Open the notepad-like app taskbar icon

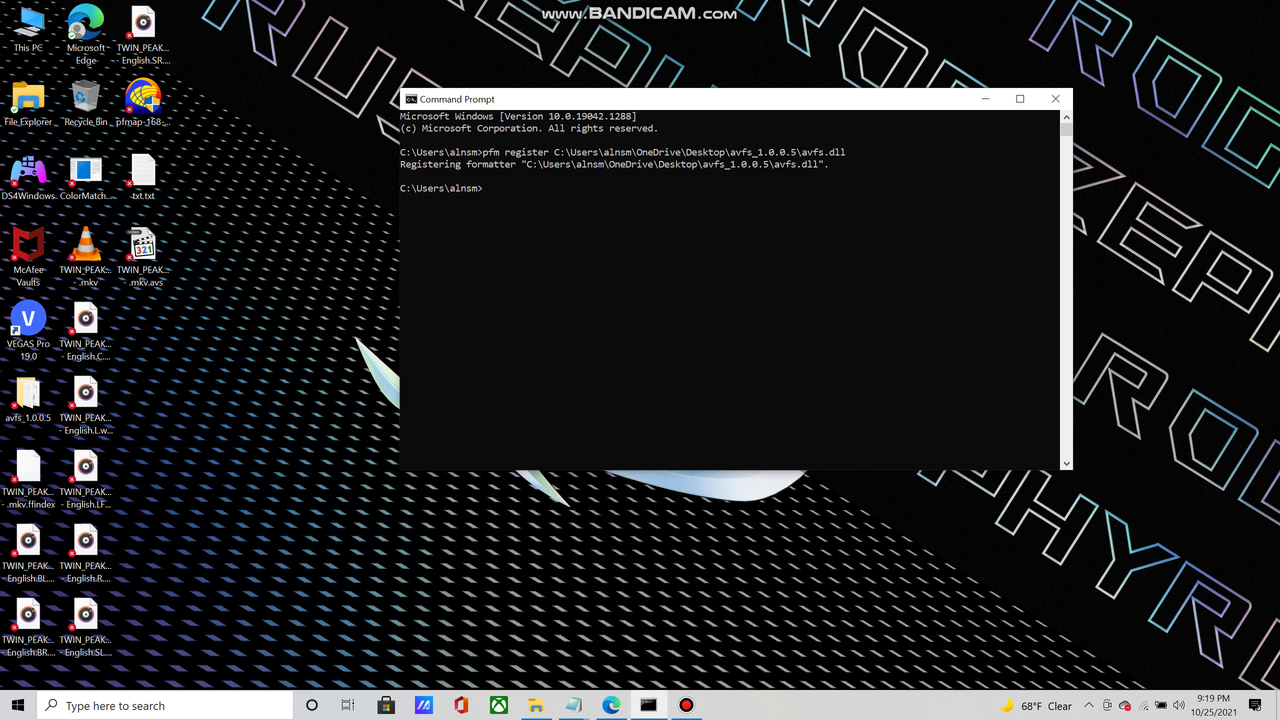573,705
